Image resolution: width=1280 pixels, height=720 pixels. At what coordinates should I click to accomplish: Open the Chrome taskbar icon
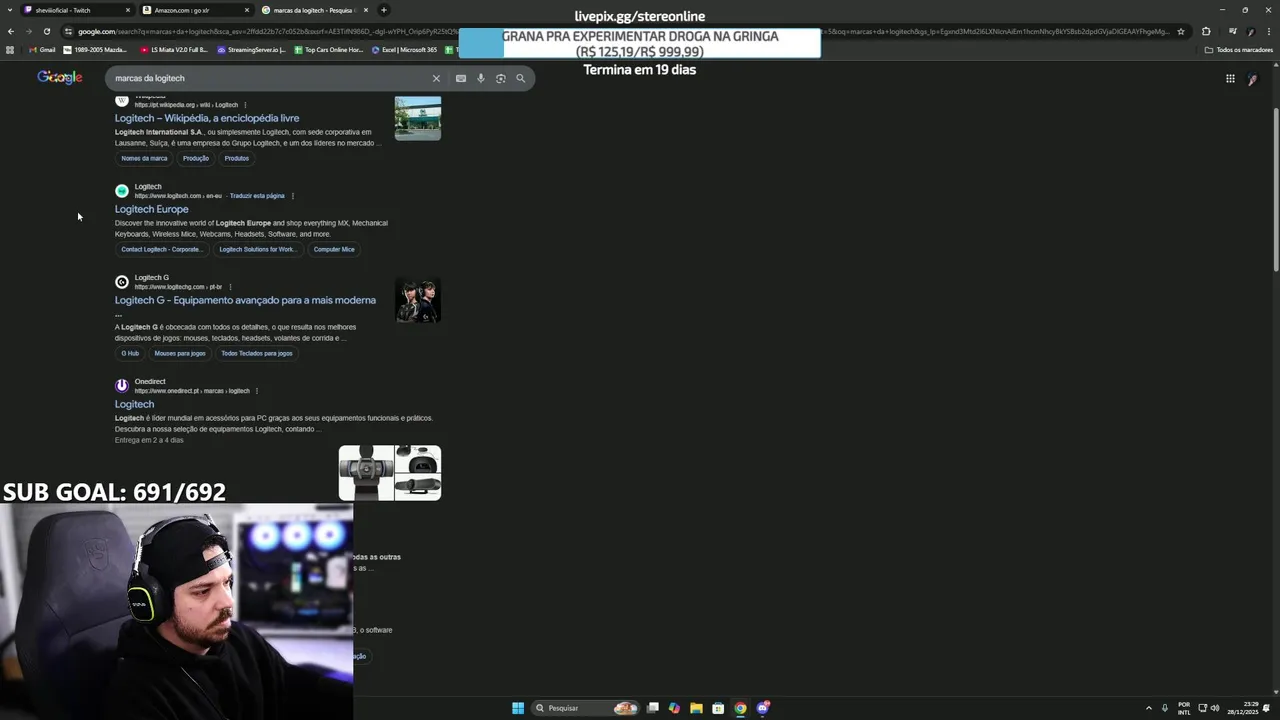(x=740, y=708)
